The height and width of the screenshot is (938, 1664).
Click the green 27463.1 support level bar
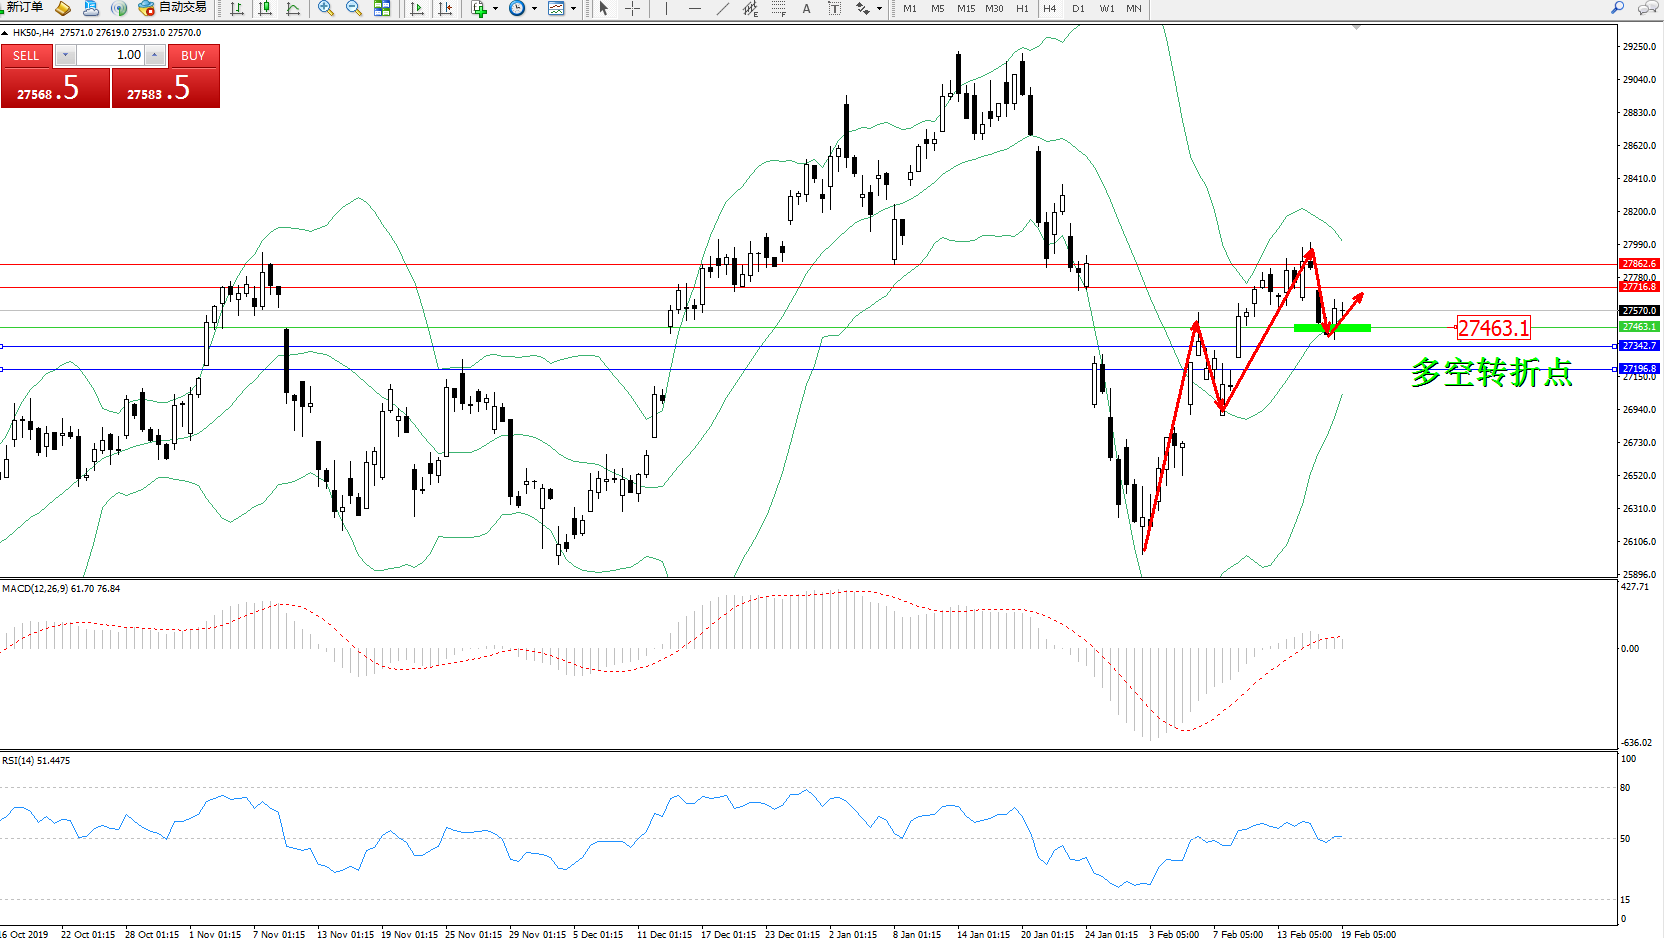point(1332,327)
